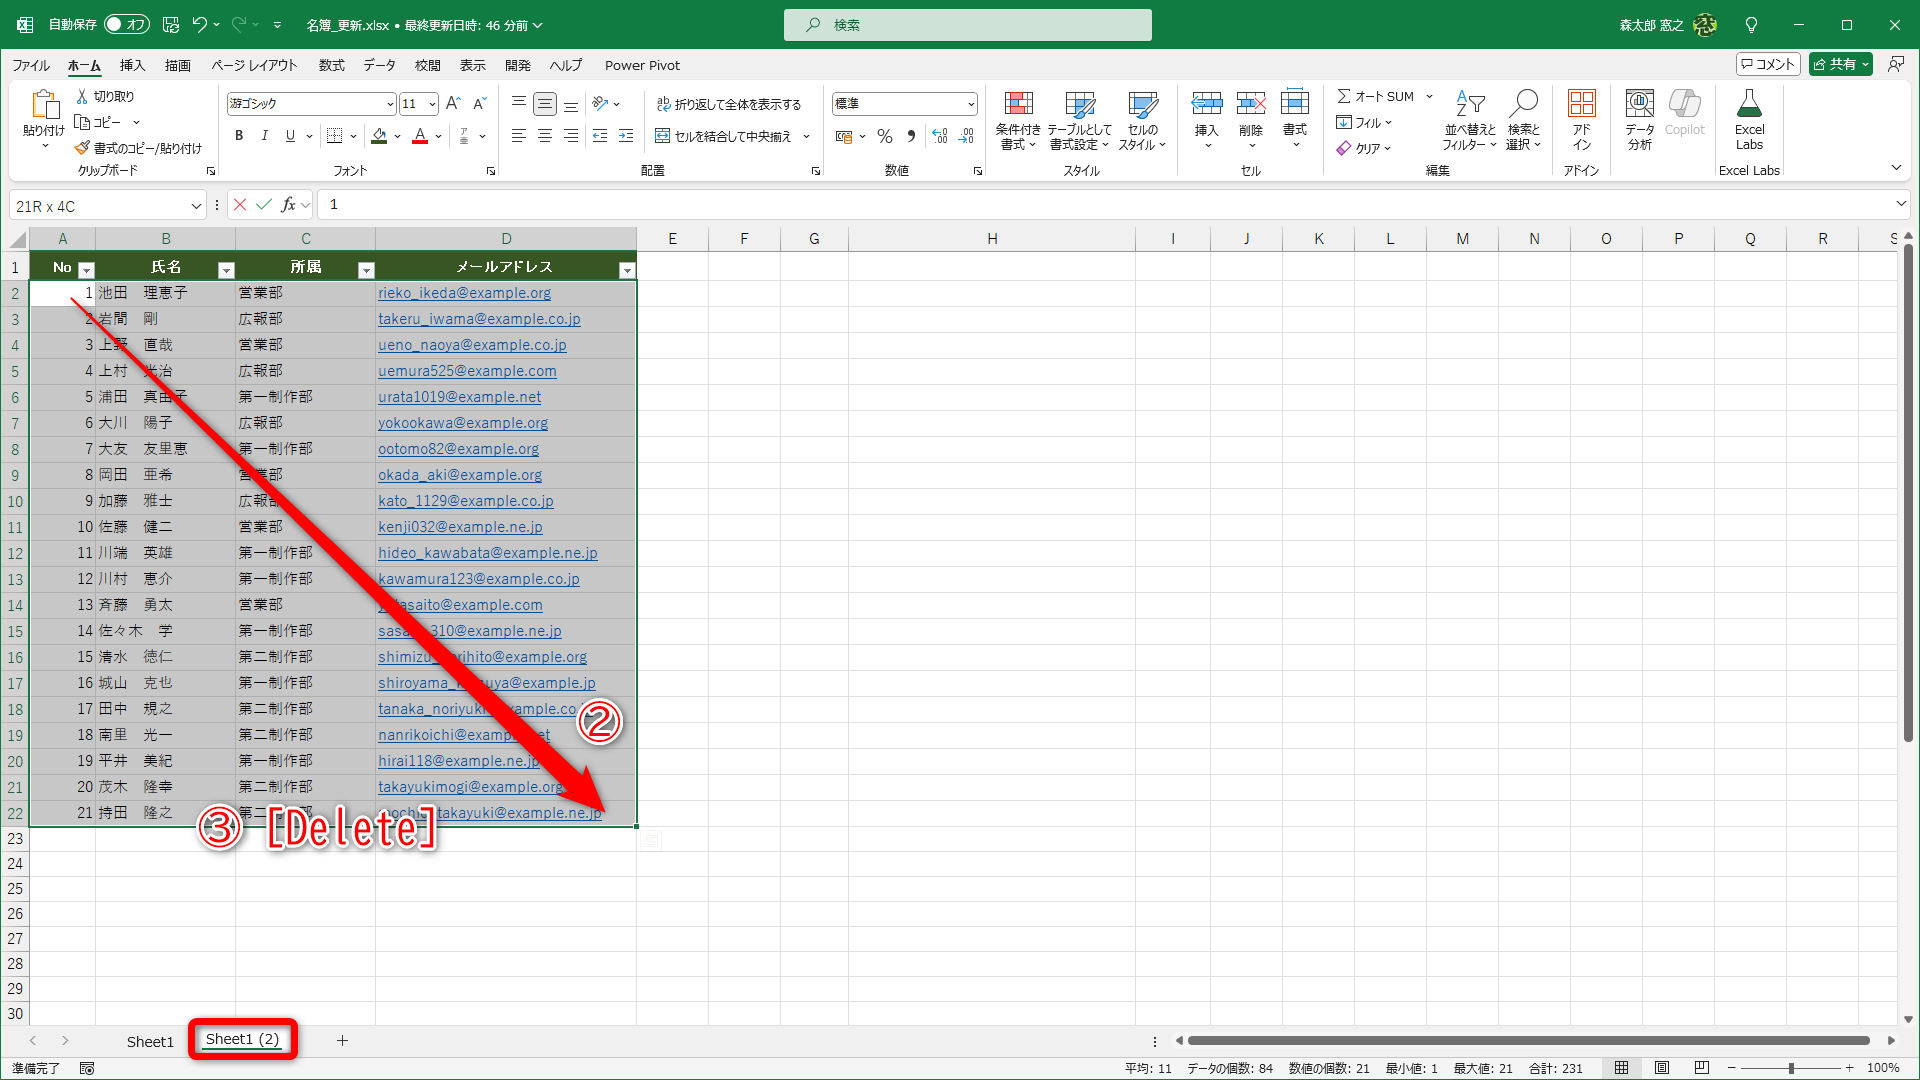Click the Conditional Formatting icon
Viewport: 1920px width, 1080px height.
click(x=1018, y=104)
